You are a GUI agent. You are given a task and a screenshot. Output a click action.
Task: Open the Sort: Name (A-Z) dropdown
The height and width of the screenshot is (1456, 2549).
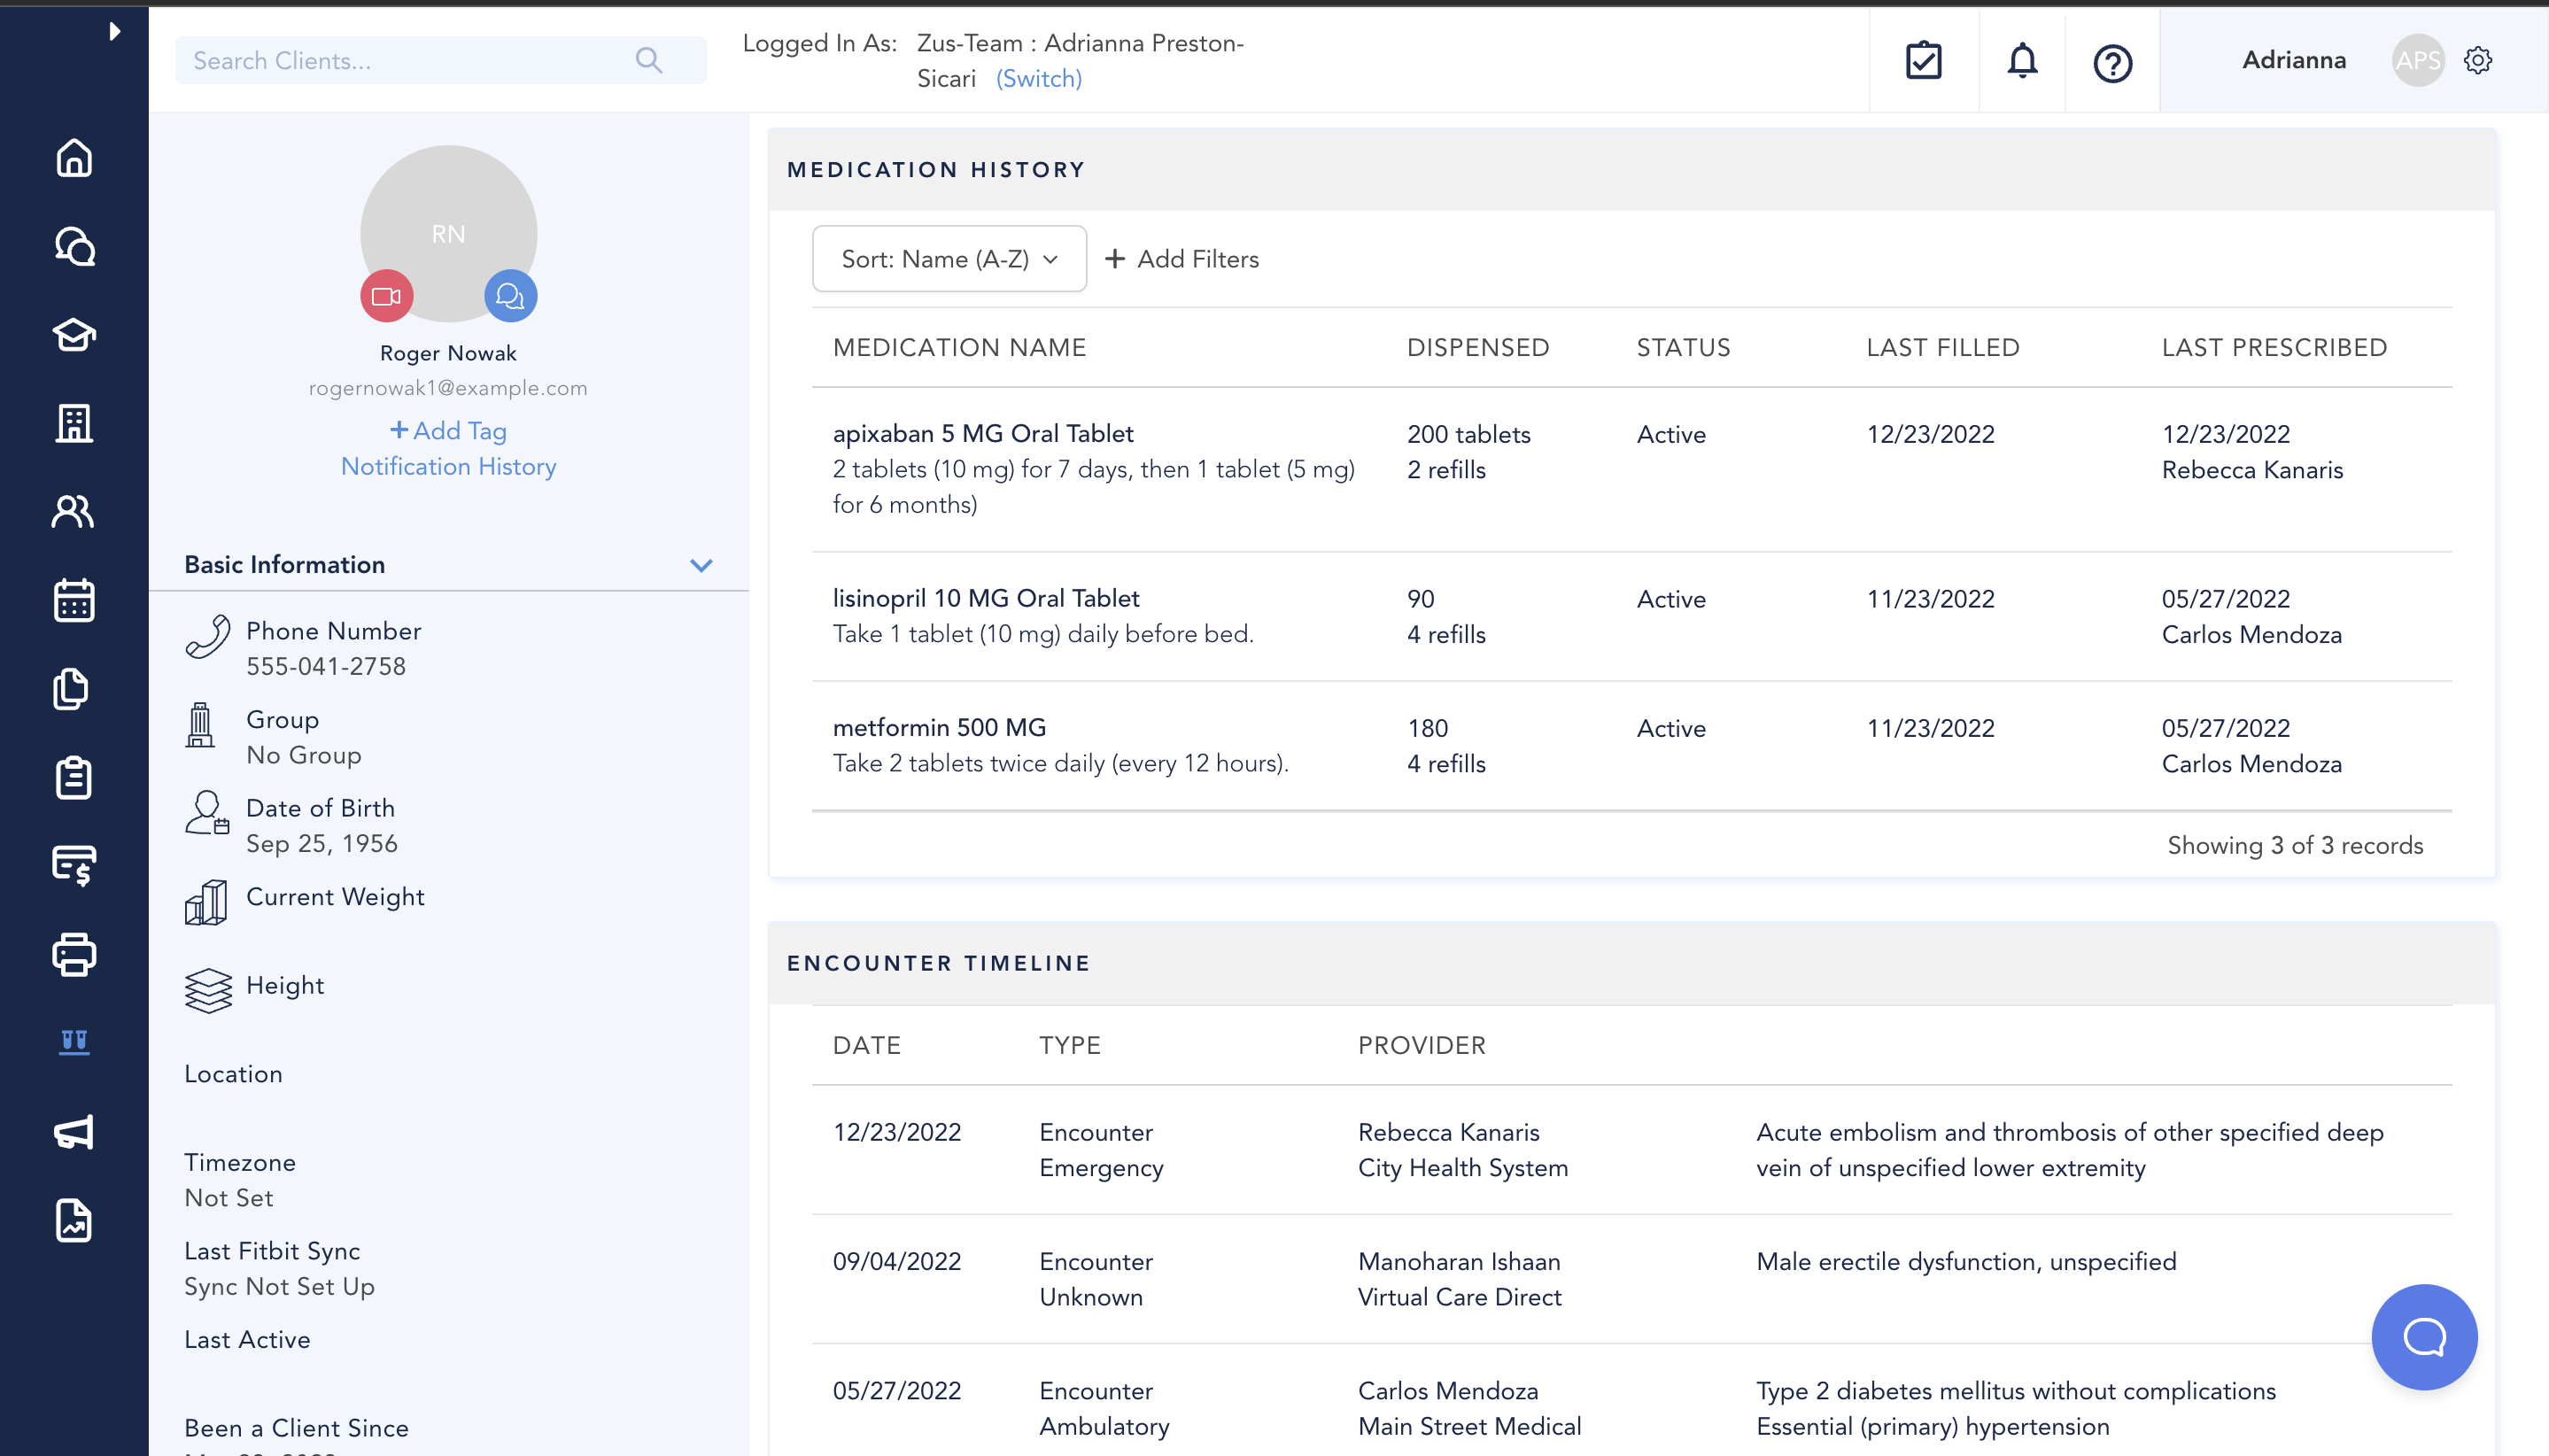949,259
